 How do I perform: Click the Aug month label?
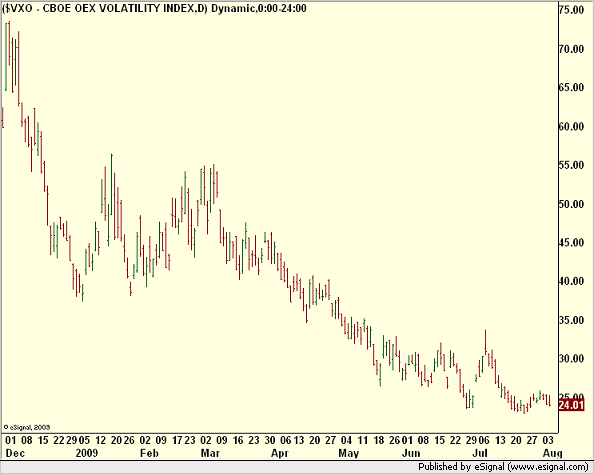tap(553, 453)
